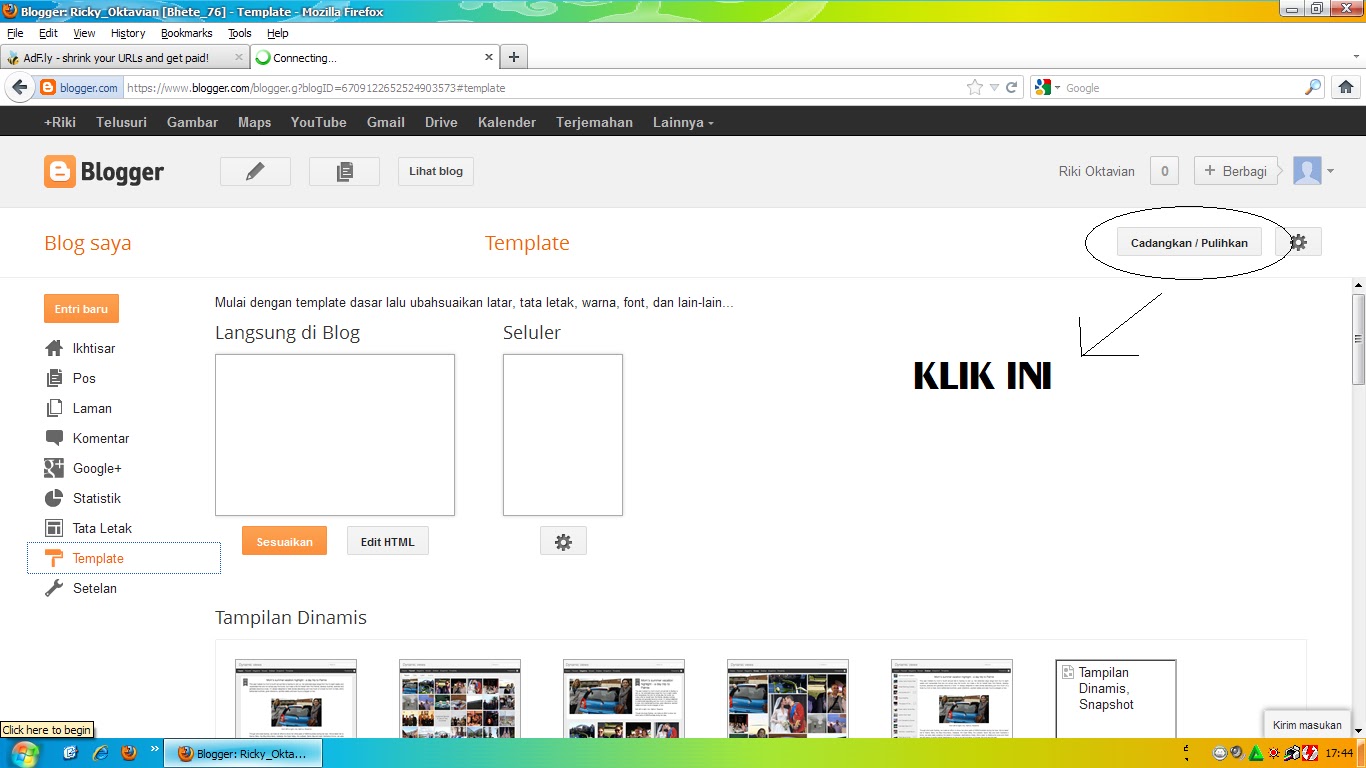Switch to the AdF.ly tab
This screenshot has height=768, width=1366.
[125, 57]
